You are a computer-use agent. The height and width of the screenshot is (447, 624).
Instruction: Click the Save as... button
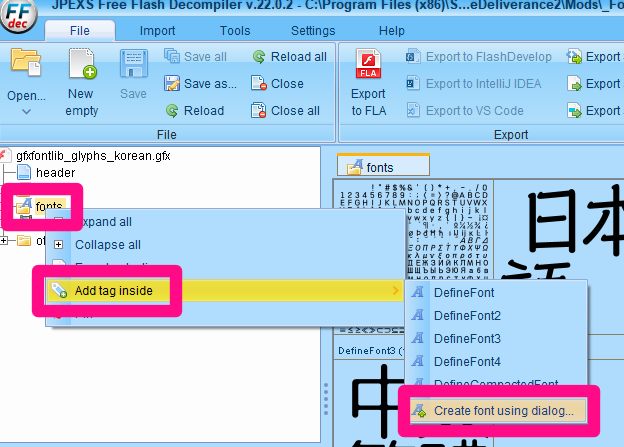200,84
